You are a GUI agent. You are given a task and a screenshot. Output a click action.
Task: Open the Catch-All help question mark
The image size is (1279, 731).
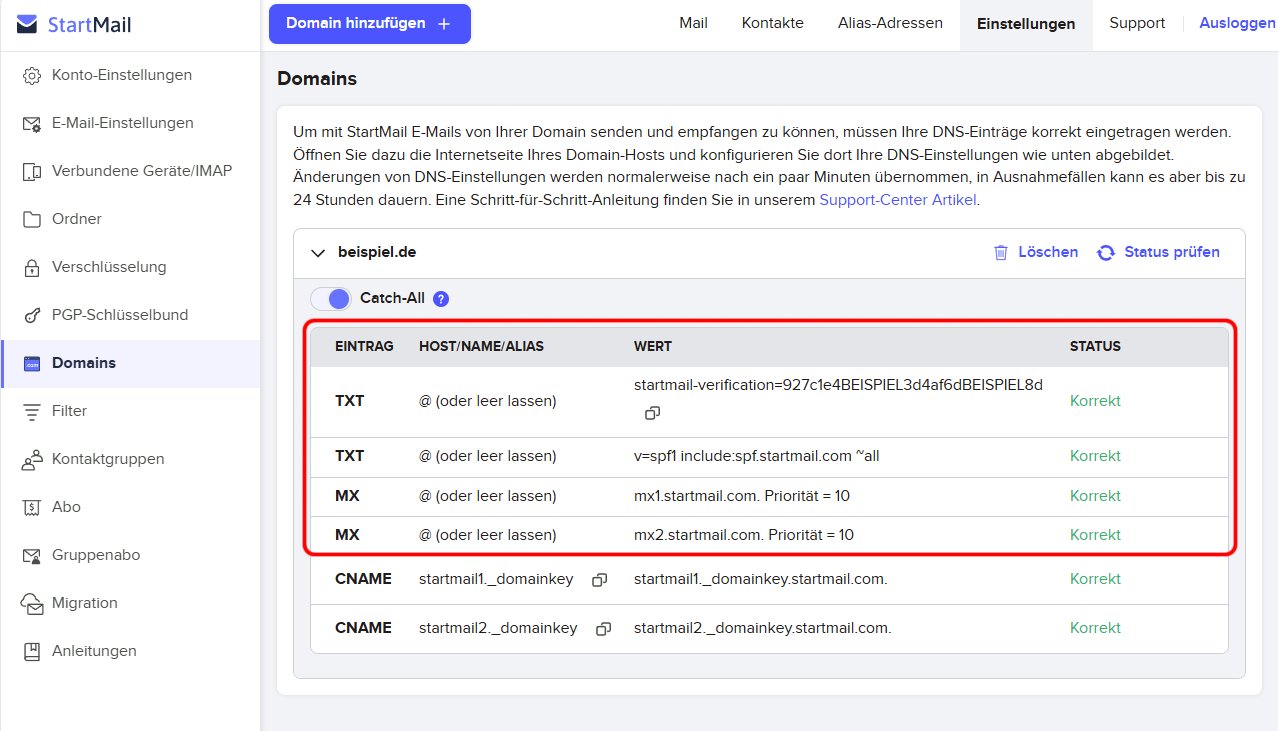coord(441,298)
